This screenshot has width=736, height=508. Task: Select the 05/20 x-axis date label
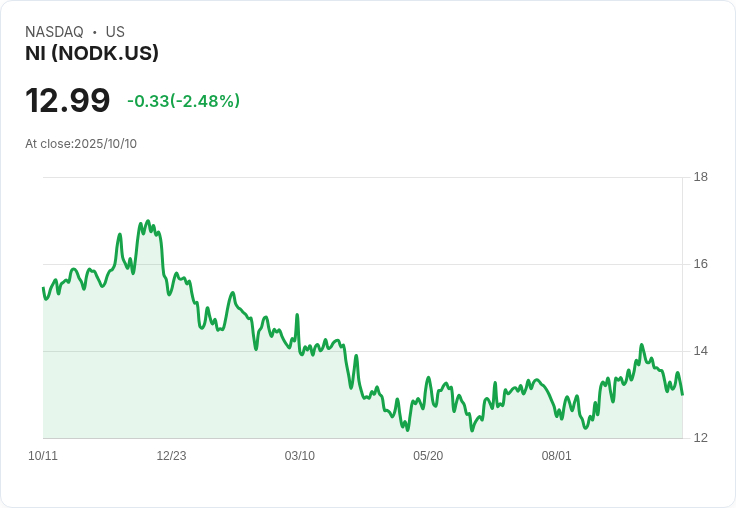(428, 456)
